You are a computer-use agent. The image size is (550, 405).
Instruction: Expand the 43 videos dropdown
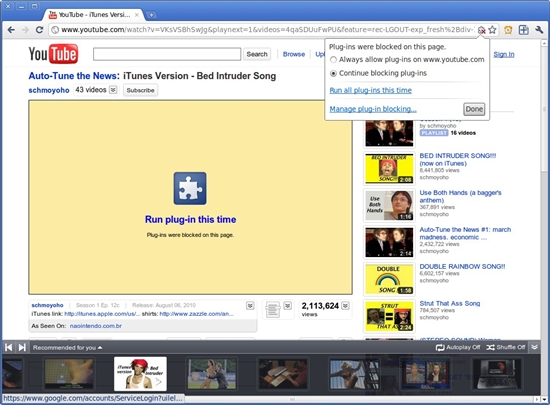coord(113,90)
